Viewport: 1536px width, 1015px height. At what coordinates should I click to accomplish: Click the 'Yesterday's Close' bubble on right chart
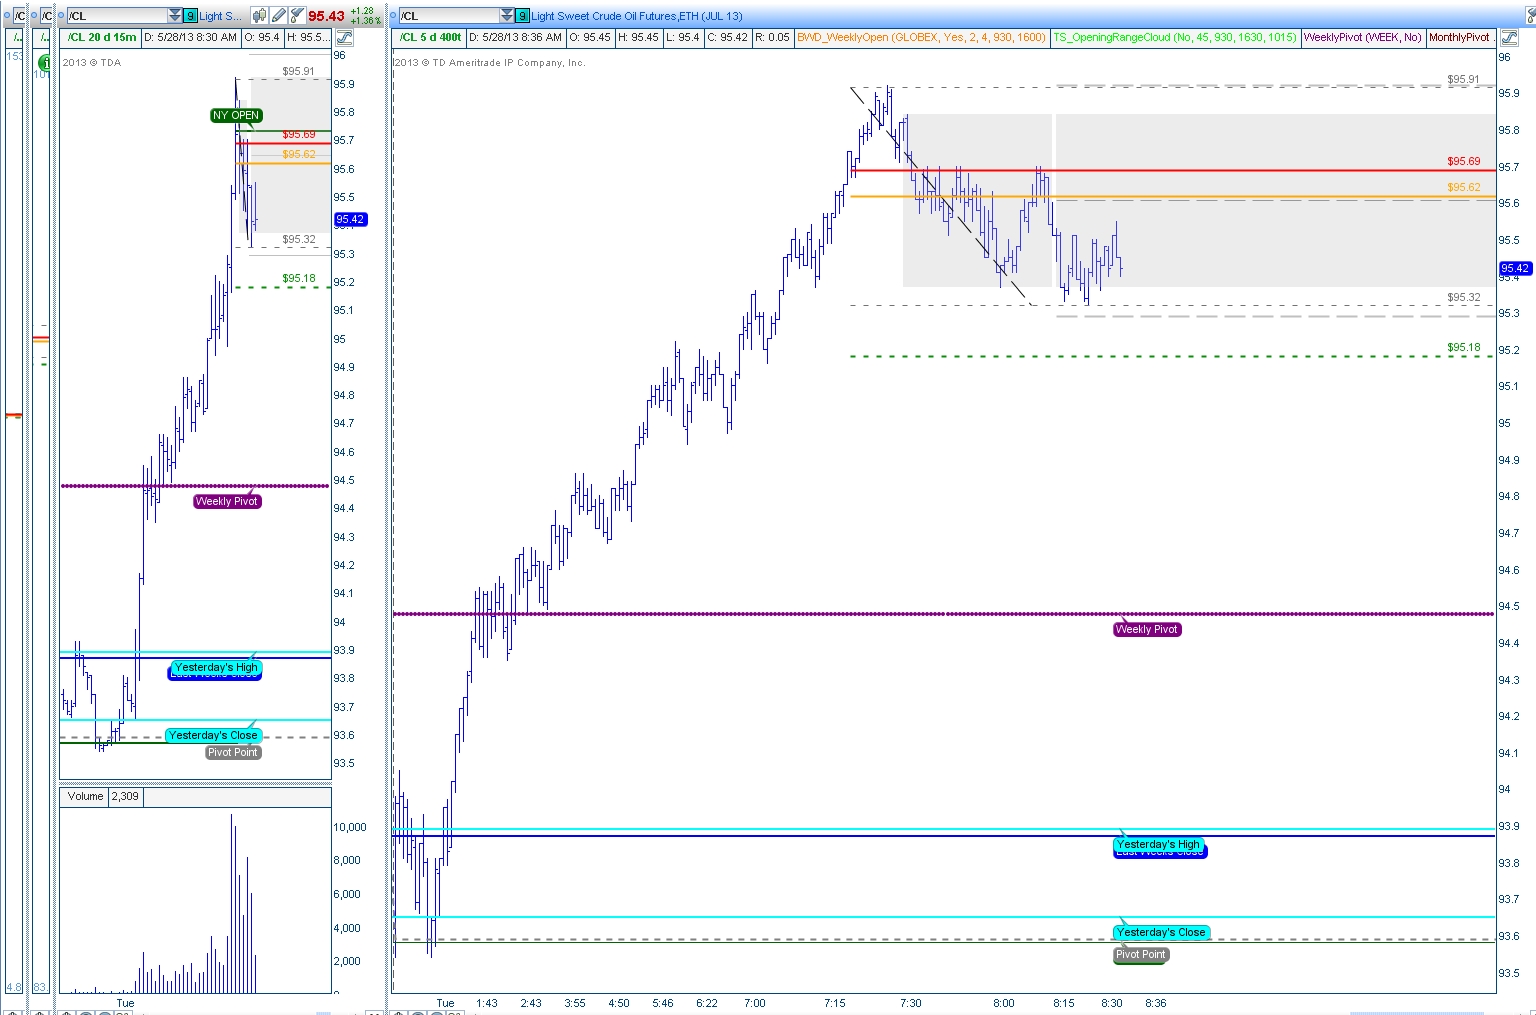(x=1161, y=932)
